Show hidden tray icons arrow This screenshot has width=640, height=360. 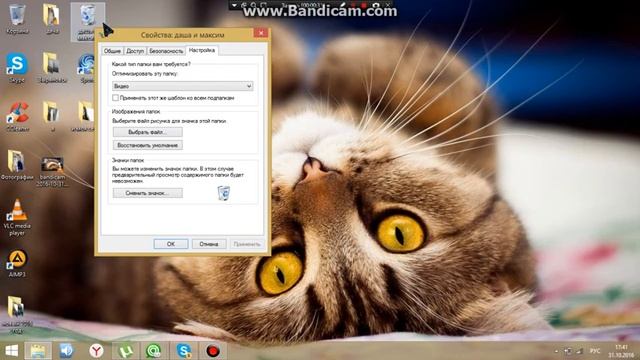pos(556,351)
